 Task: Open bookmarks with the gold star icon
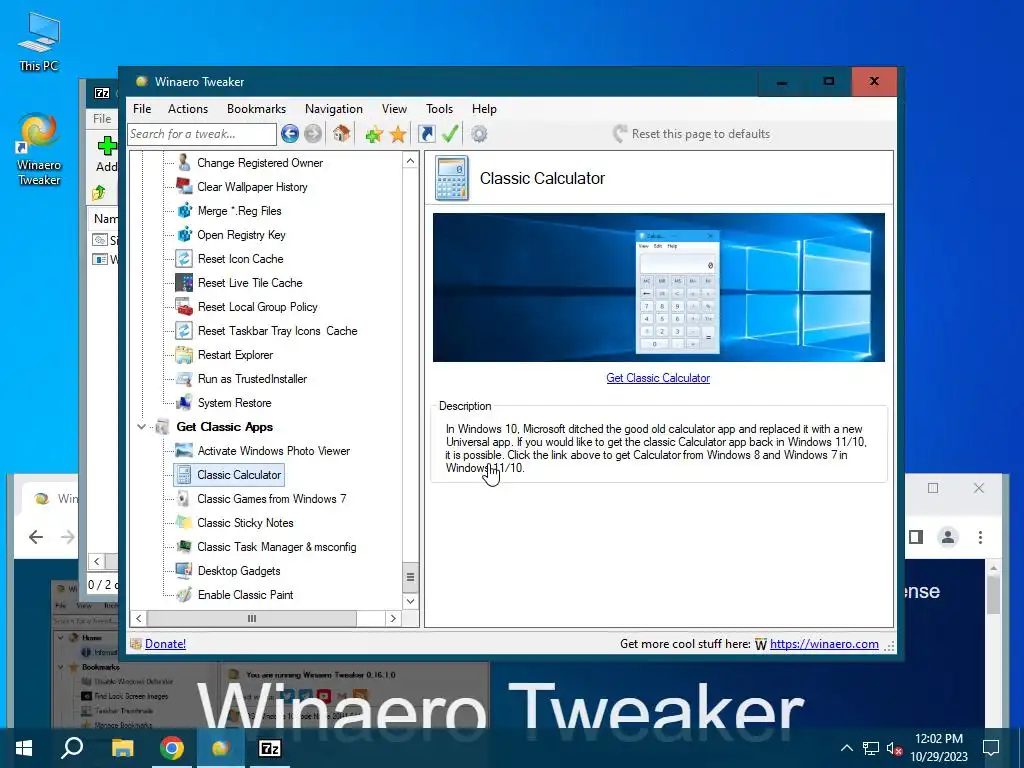398,135
